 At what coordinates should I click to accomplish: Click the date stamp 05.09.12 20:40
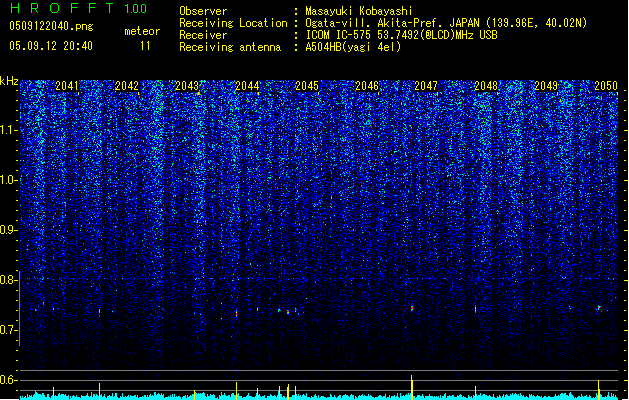tap(51, 46)
